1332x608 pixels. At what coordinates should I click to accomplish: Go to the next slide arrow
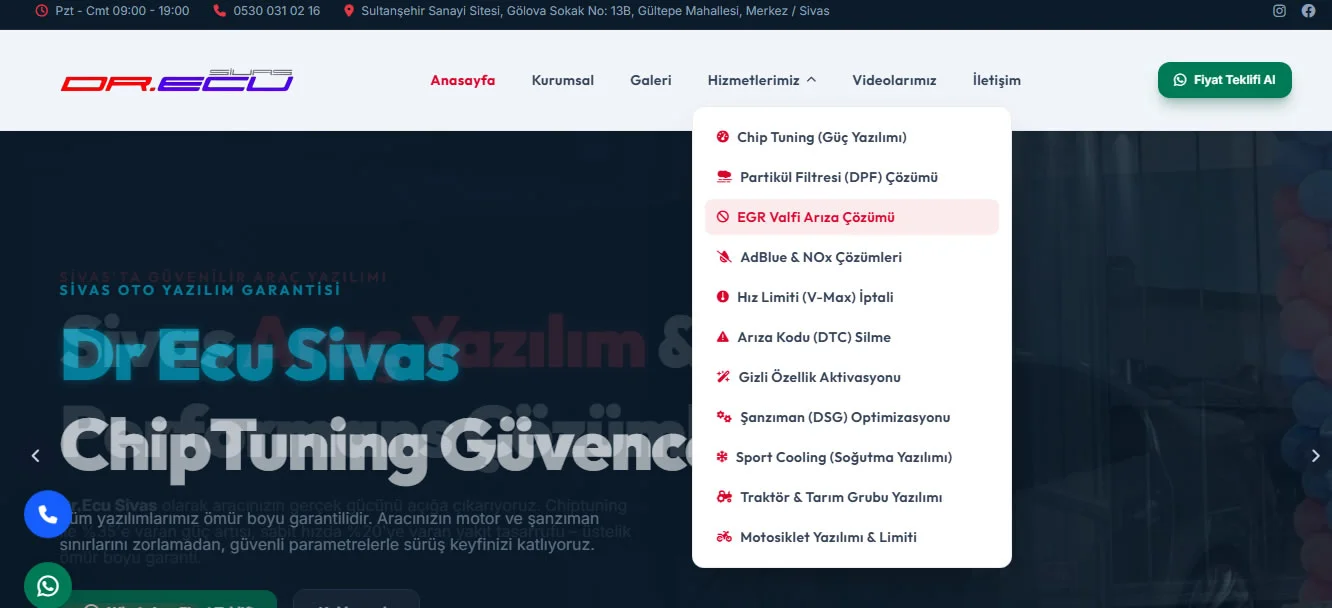click(1316, 456)
